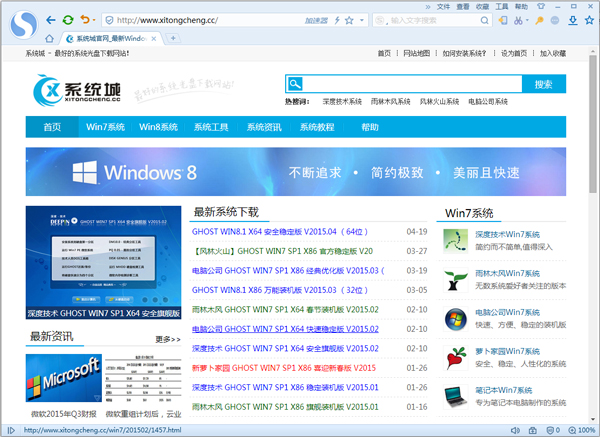This screenshot has height=437, width=600.
Task: Click the 雨林木风Win7系统 sprout icon
Action: 455,280
